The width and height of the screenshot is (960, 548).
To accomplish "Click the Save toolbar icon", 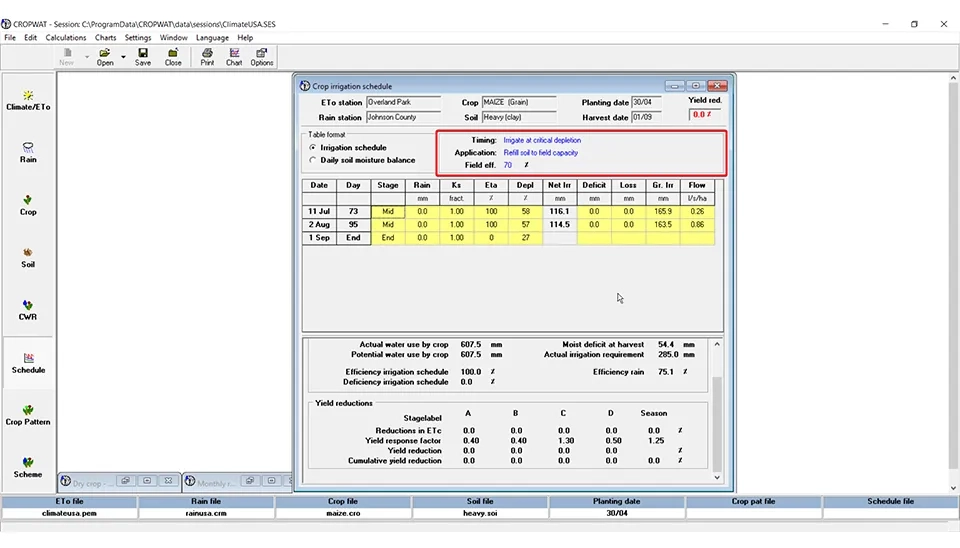I will pos(143,56).
